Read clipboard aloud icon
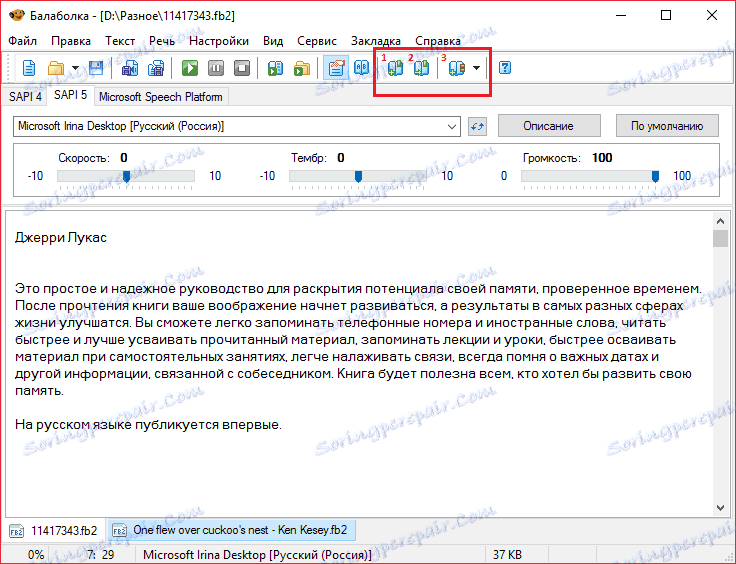The width and height of the screenshot is (736, 564). 276,68
